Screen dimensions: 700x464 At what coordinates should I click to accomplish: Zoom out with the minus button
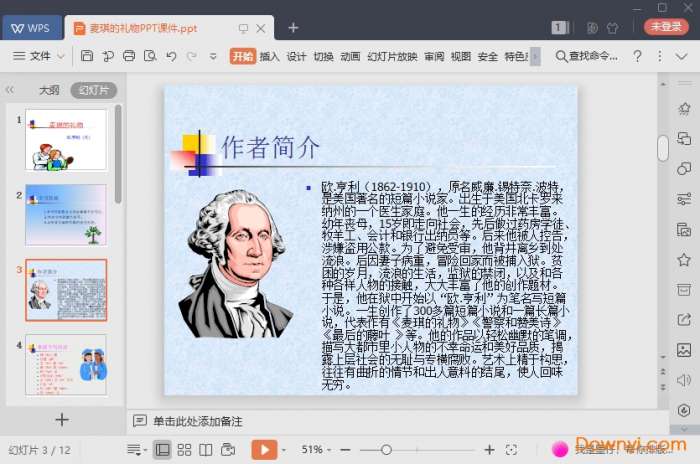point(345,450)
